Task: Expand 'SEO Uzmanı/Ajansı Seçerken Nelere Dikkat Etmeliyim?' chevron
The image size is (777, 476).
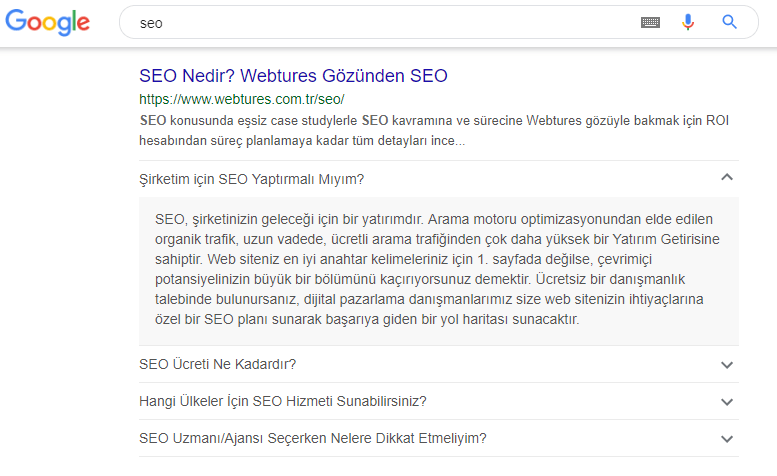Action: tap(726, 439)
